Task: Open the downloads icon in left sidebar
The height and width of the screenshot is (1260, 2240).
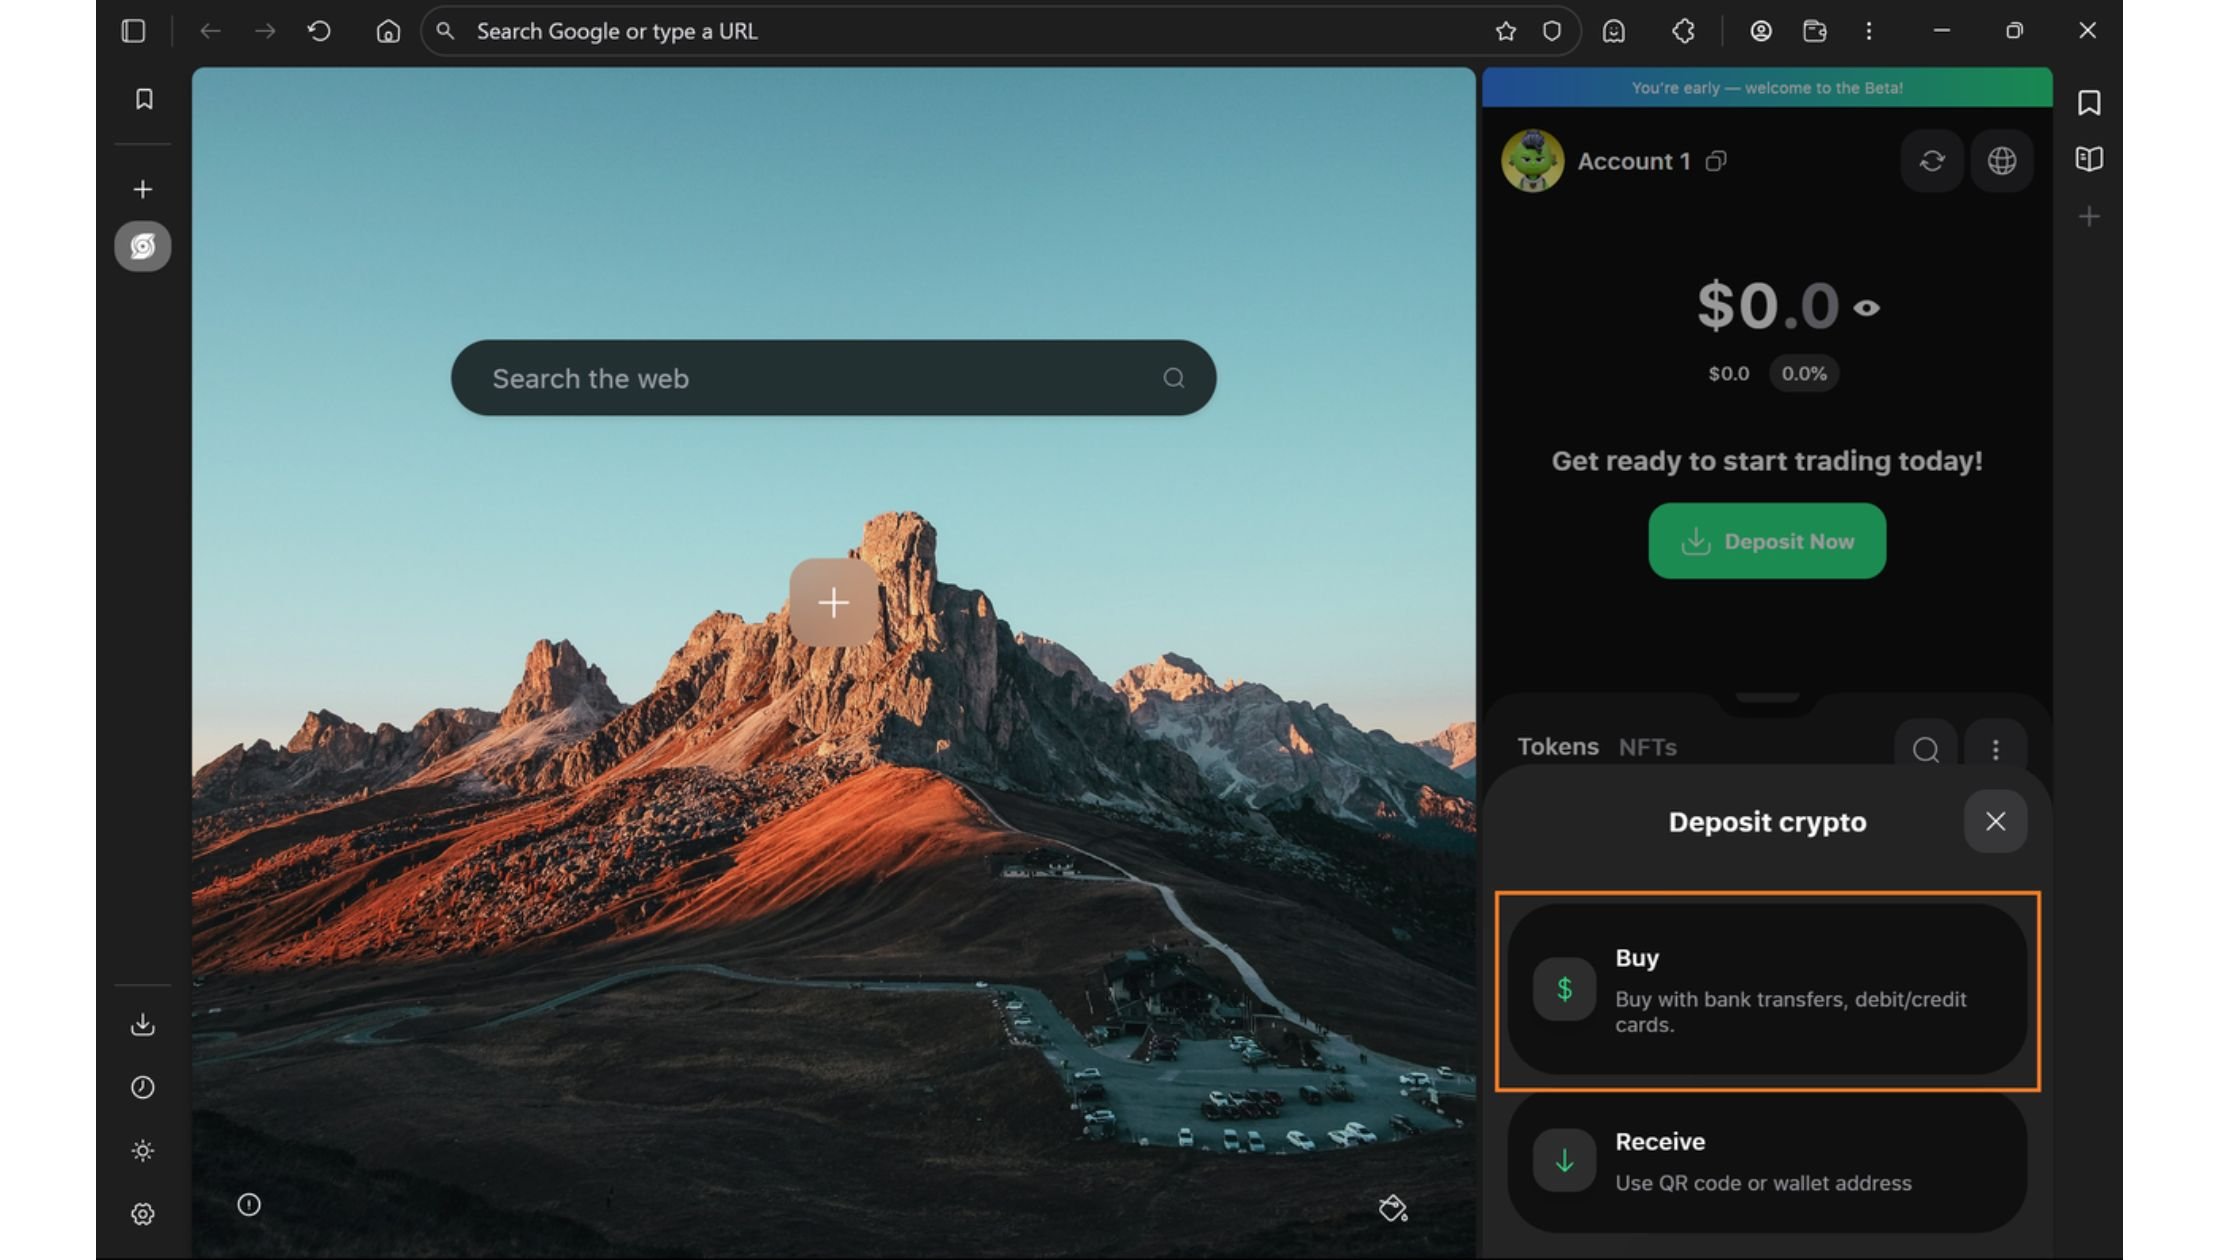Action: (x=143, y=1024)
